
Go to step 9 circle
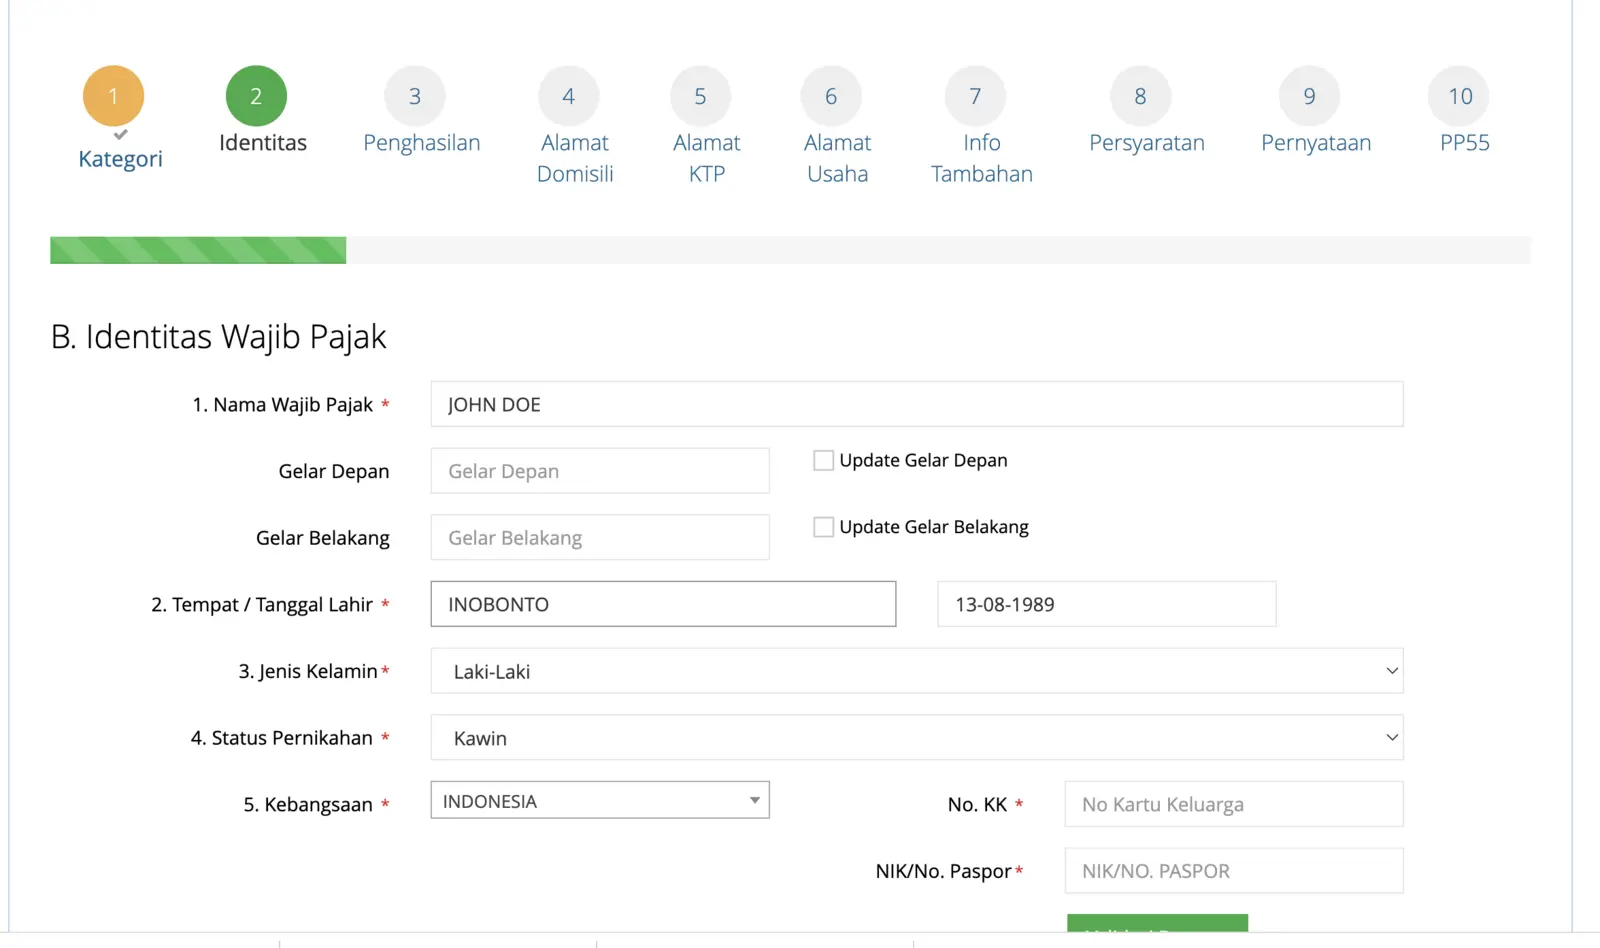(1309, 96)
